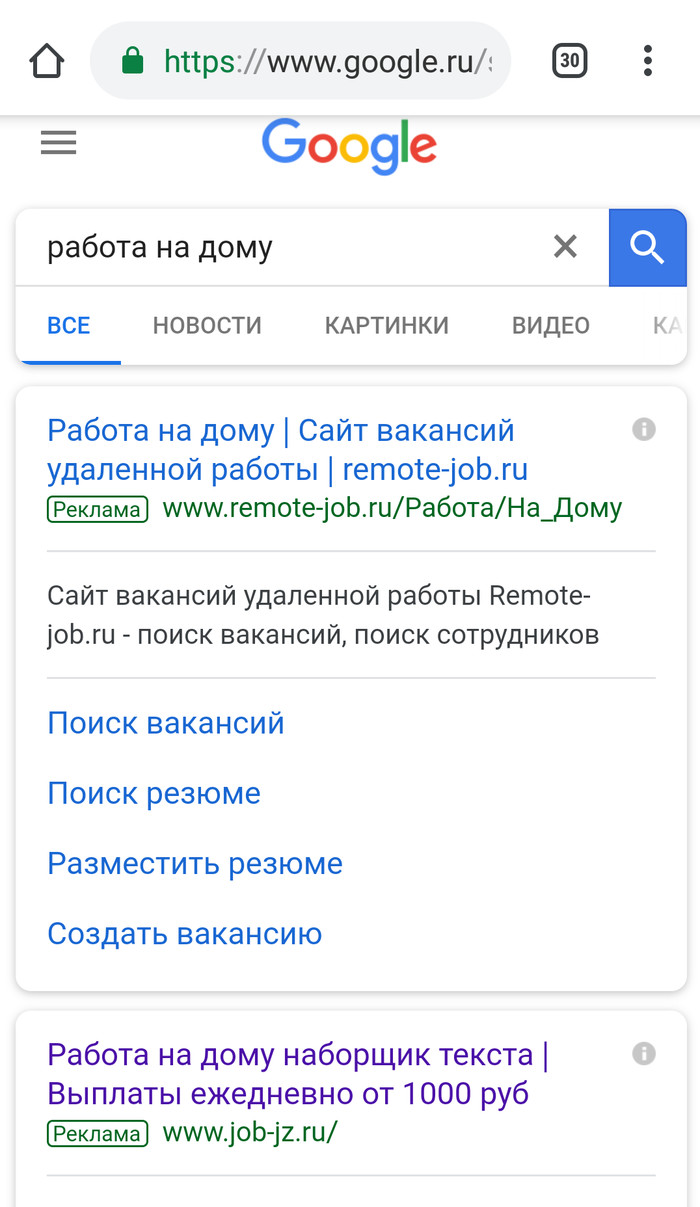700x1207 pixels.
Task: Switch to the Новости tab
Action: 207,325
